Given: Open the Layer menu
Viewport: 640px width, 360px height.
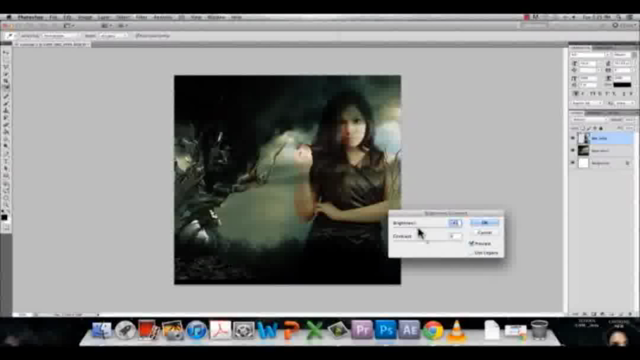Looking at the screenshot, I should 104,17.
